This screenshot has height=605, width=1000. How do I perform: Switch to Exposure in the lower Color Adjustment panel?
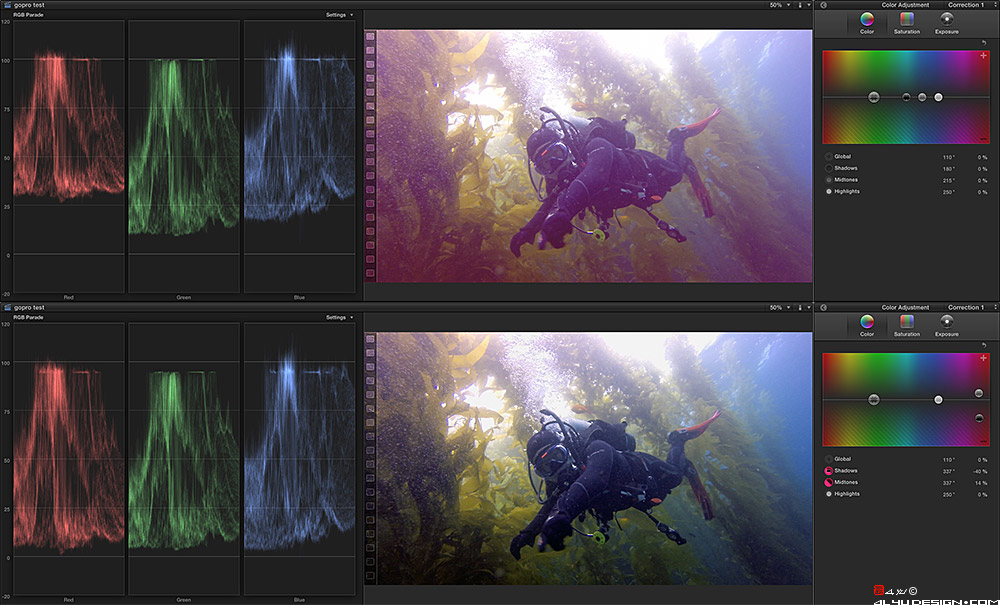point(946,324)
